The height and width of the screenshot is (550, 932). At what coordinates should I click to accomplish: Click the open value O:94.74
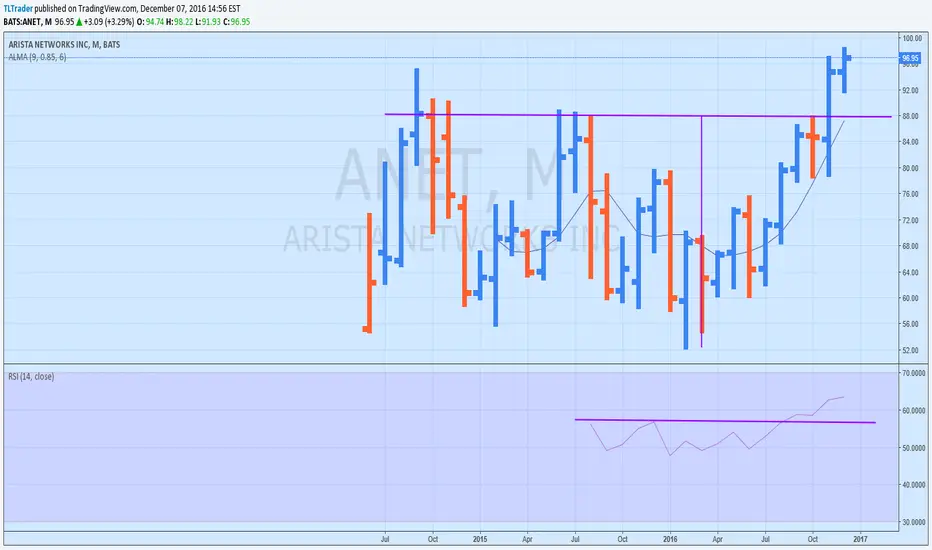[x=150, y=21]
